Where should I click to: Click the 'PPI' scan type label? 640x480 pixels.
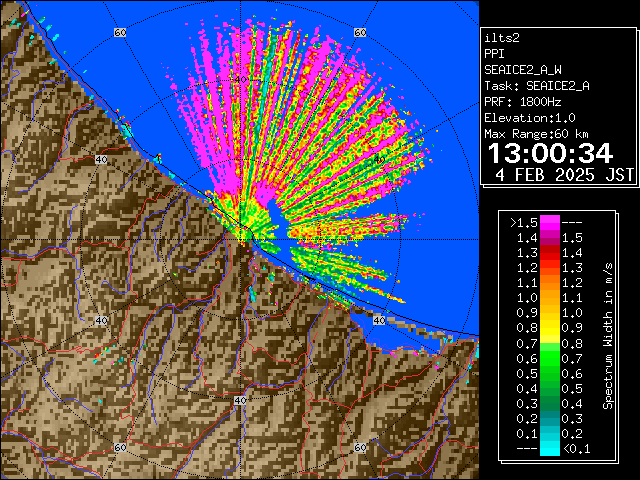[x=494, y=54]
